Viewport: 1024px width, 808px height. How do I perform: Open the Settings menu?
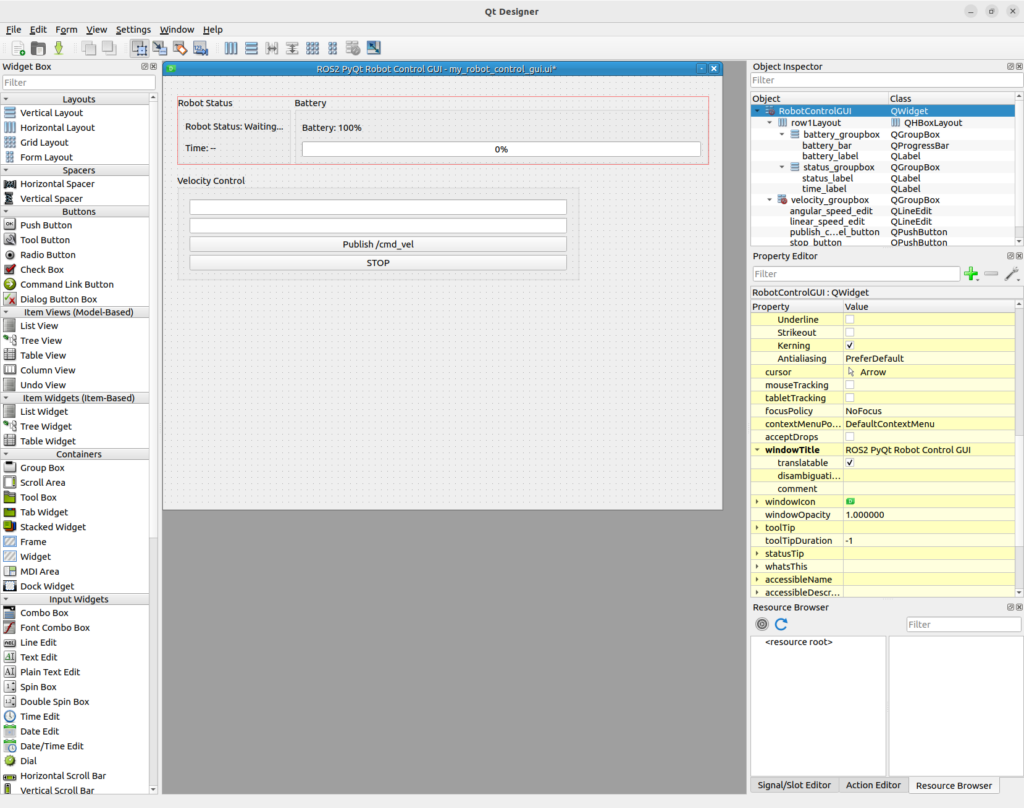(133, 29)
